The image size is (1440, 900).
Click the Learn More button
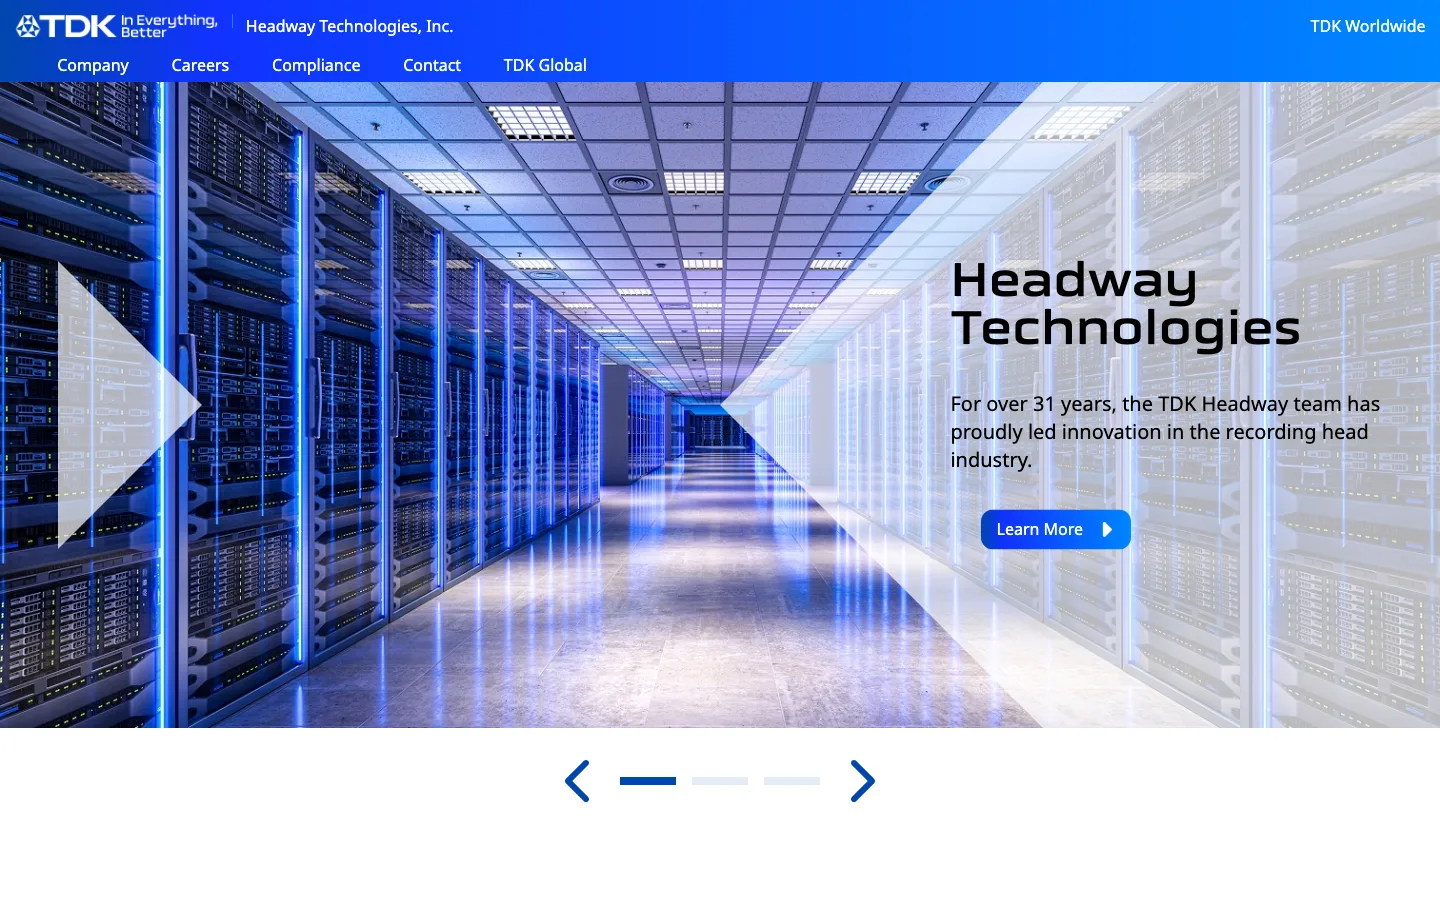1055,529
